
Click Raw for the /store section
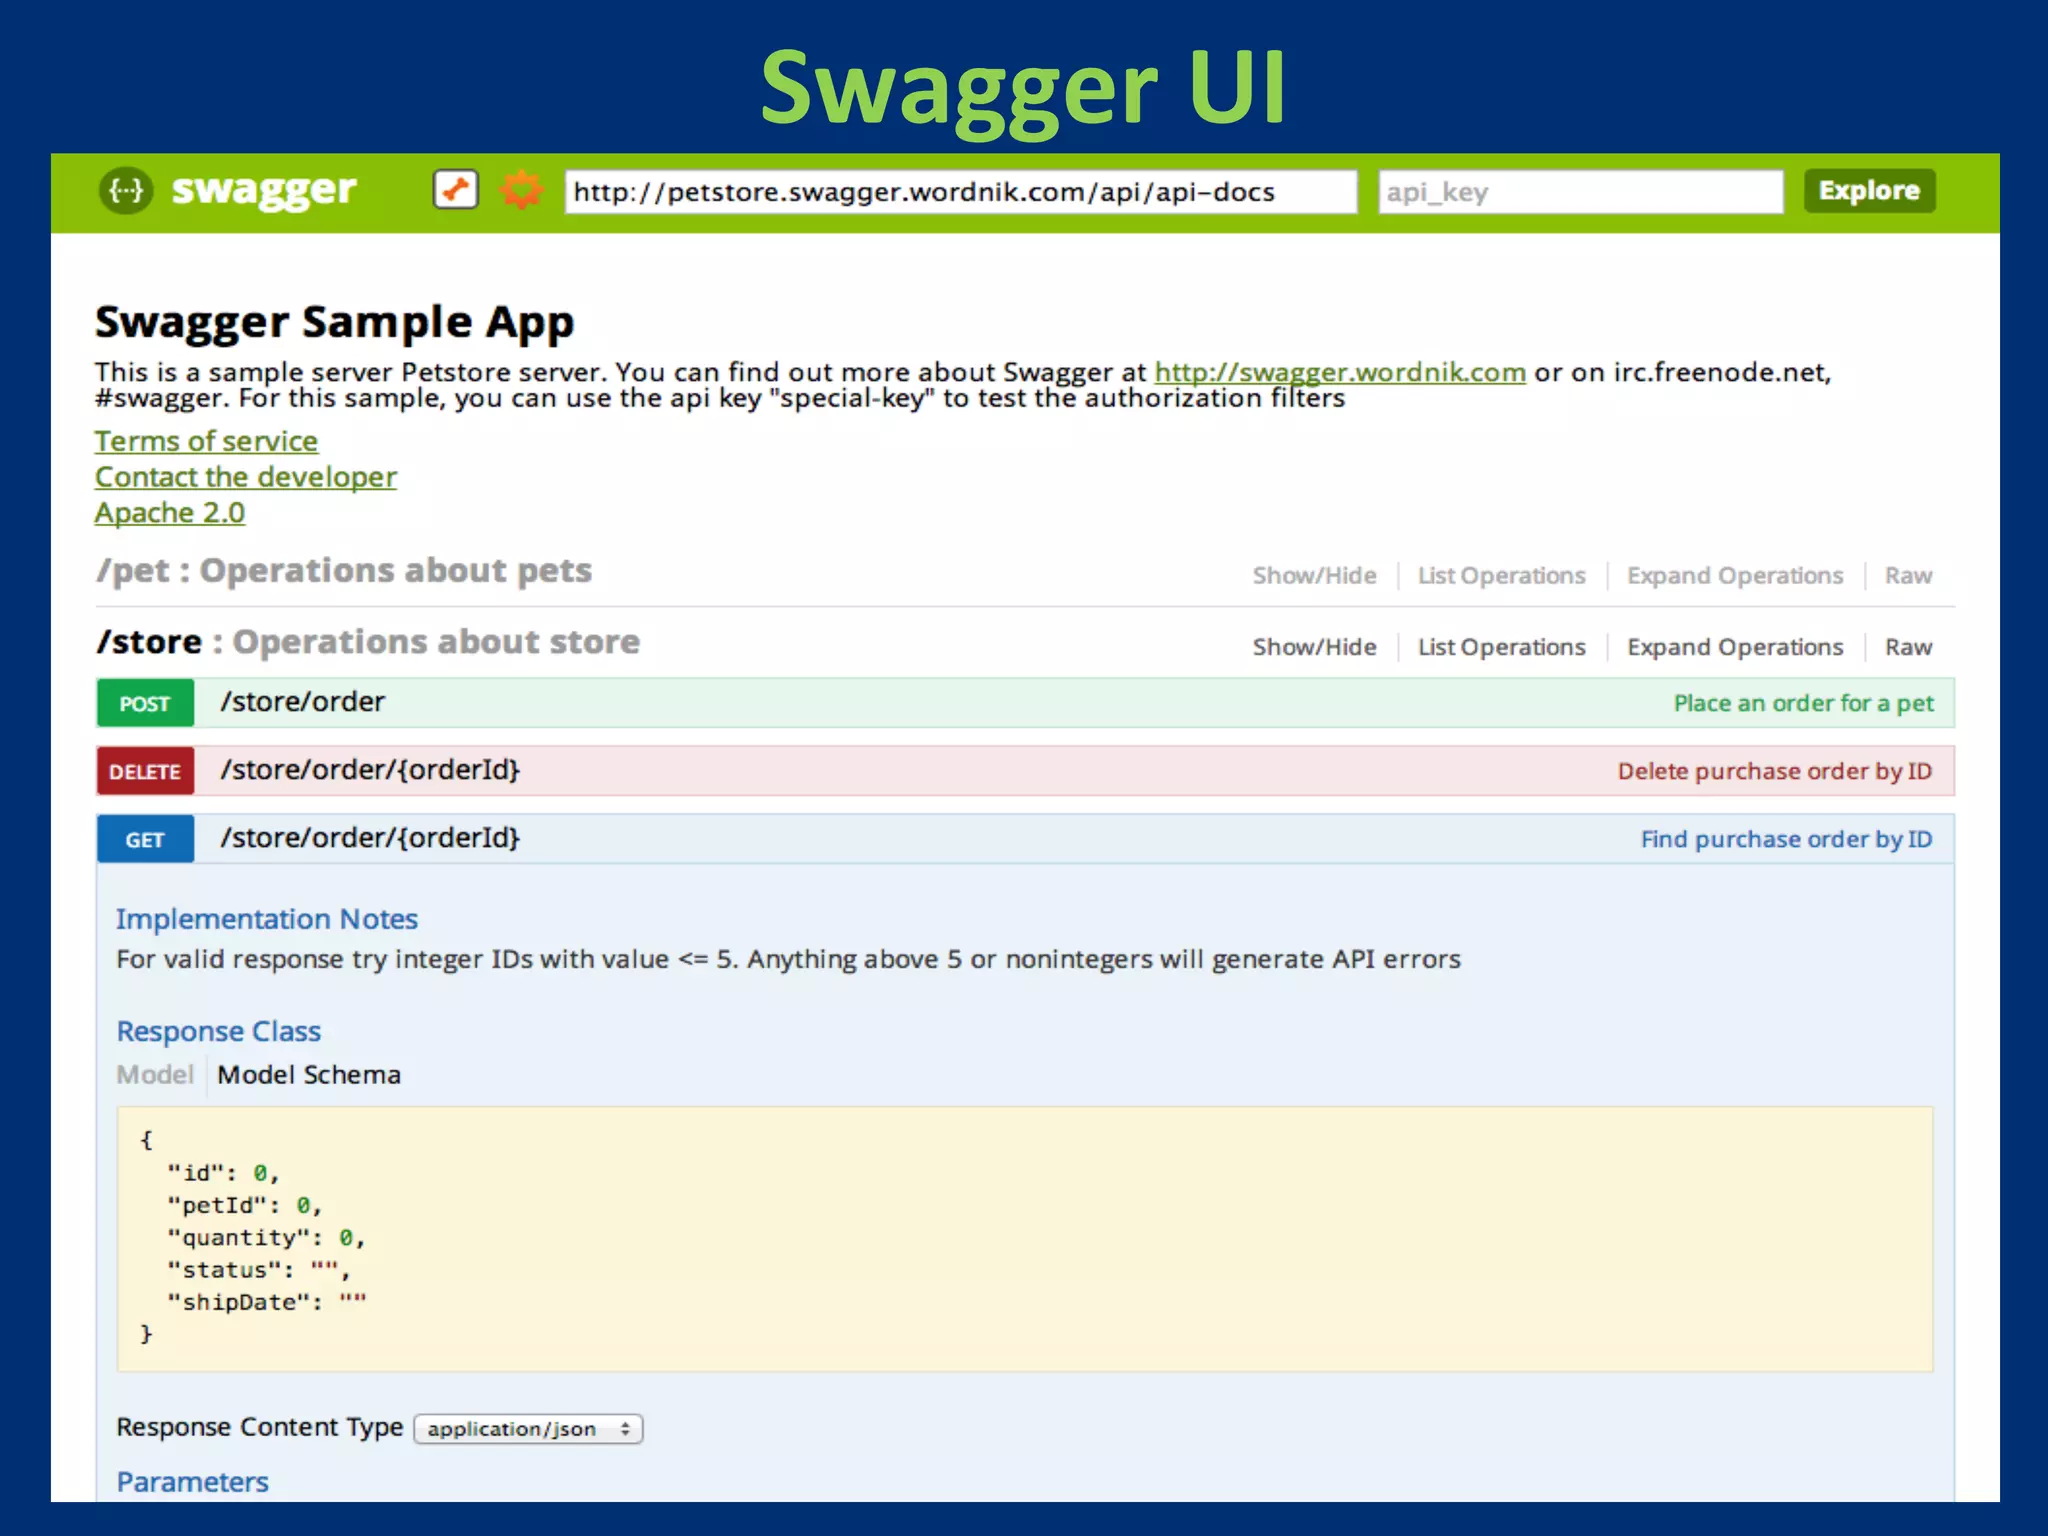(x=1908, y=647)
